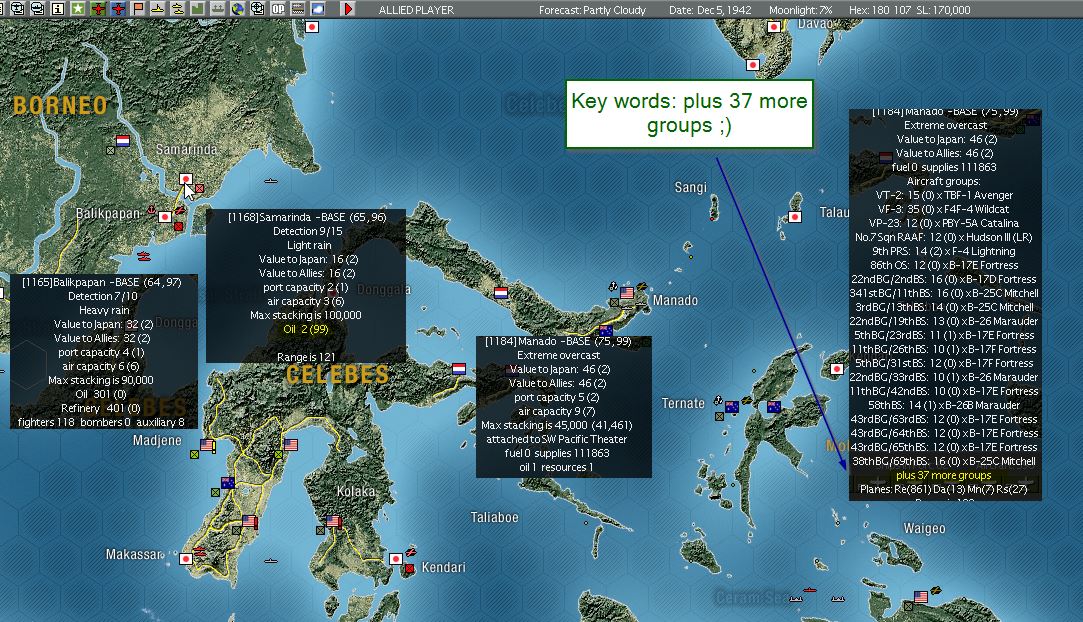Click the information 'i' toolbar icon
The height and width of the screenshot is (622, 1083).
coord(58,9)
